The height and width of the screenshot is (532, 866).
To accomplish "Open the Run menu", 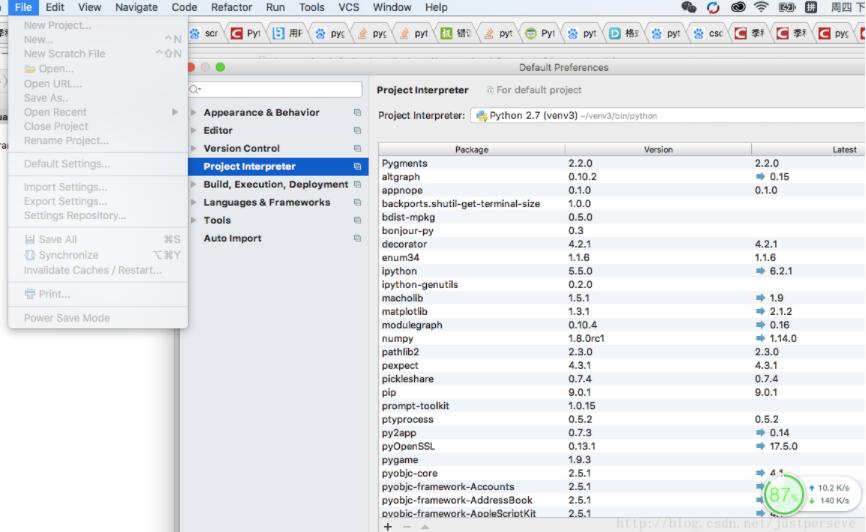I will (275, 7).
